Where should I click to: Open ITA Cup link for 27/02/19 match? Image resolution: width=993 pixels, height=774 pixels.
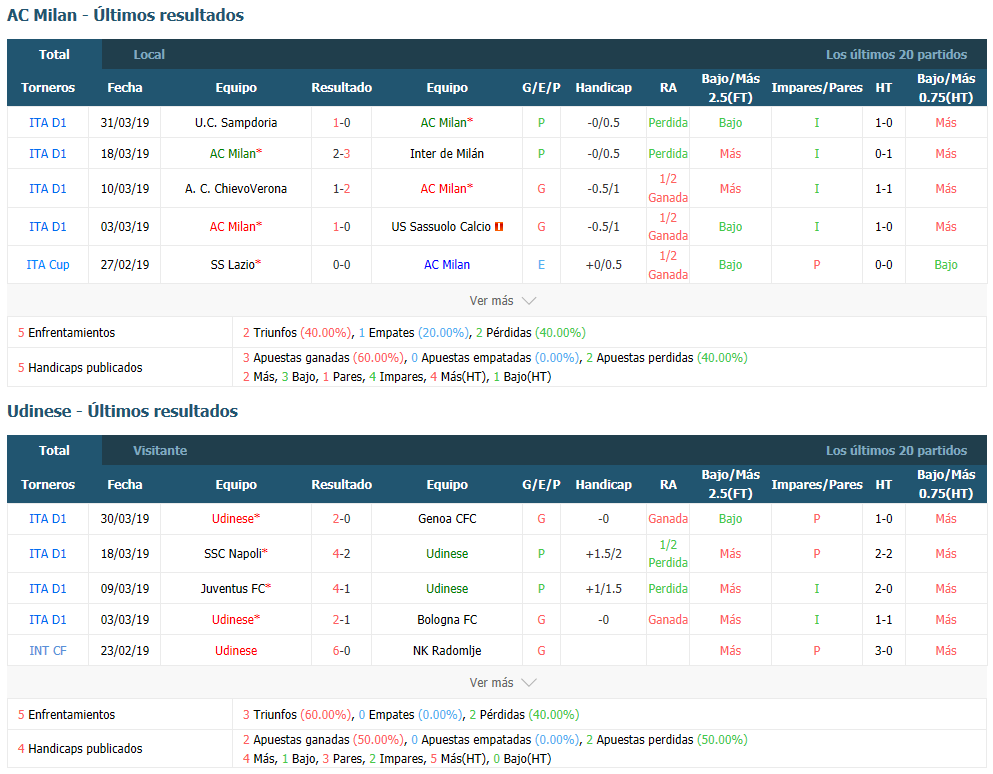coord(47,265)
